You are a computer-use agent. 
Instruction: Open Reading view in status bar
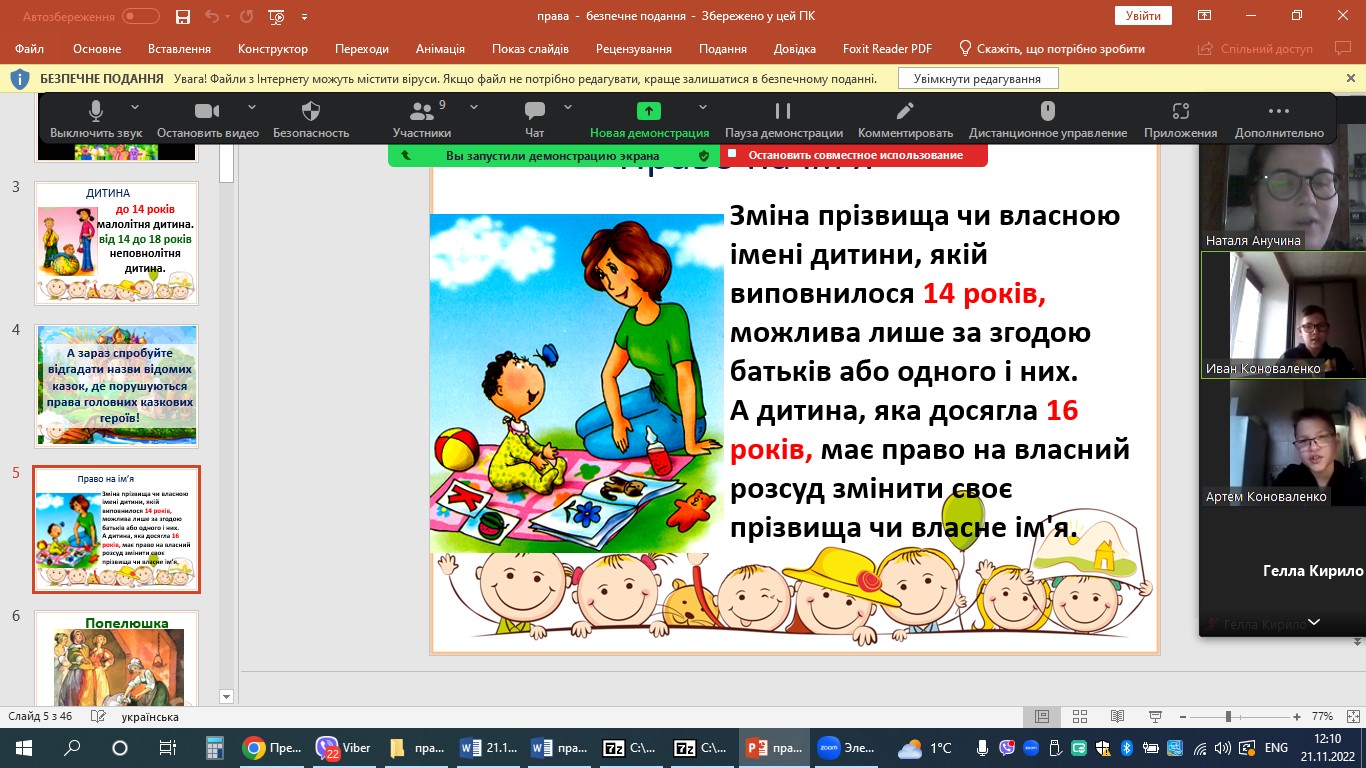1117,717
